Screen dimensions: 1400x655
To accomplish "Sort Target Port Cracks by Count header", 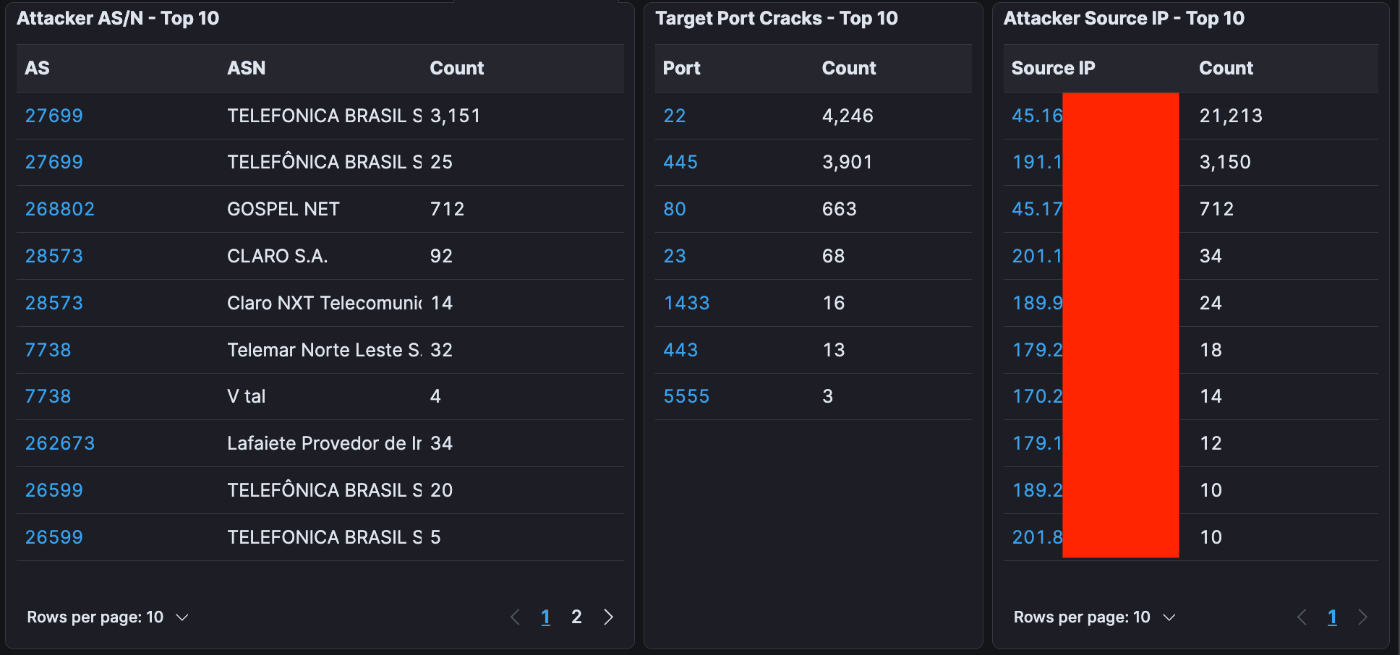I will [849, 68].
